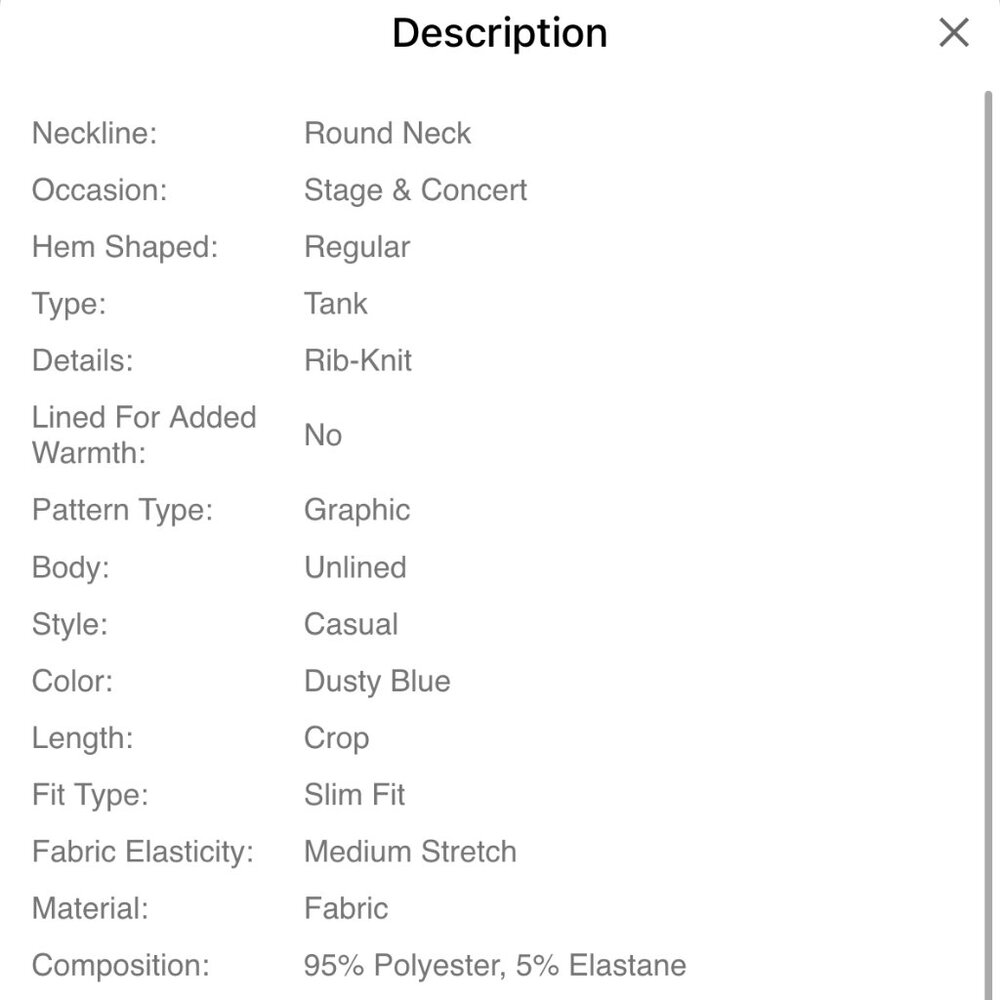The width and height of the screenshot is (1000, 1000).
Task: Select the 95% Polyester, 5% Elastane text
Action: point(495,966)
